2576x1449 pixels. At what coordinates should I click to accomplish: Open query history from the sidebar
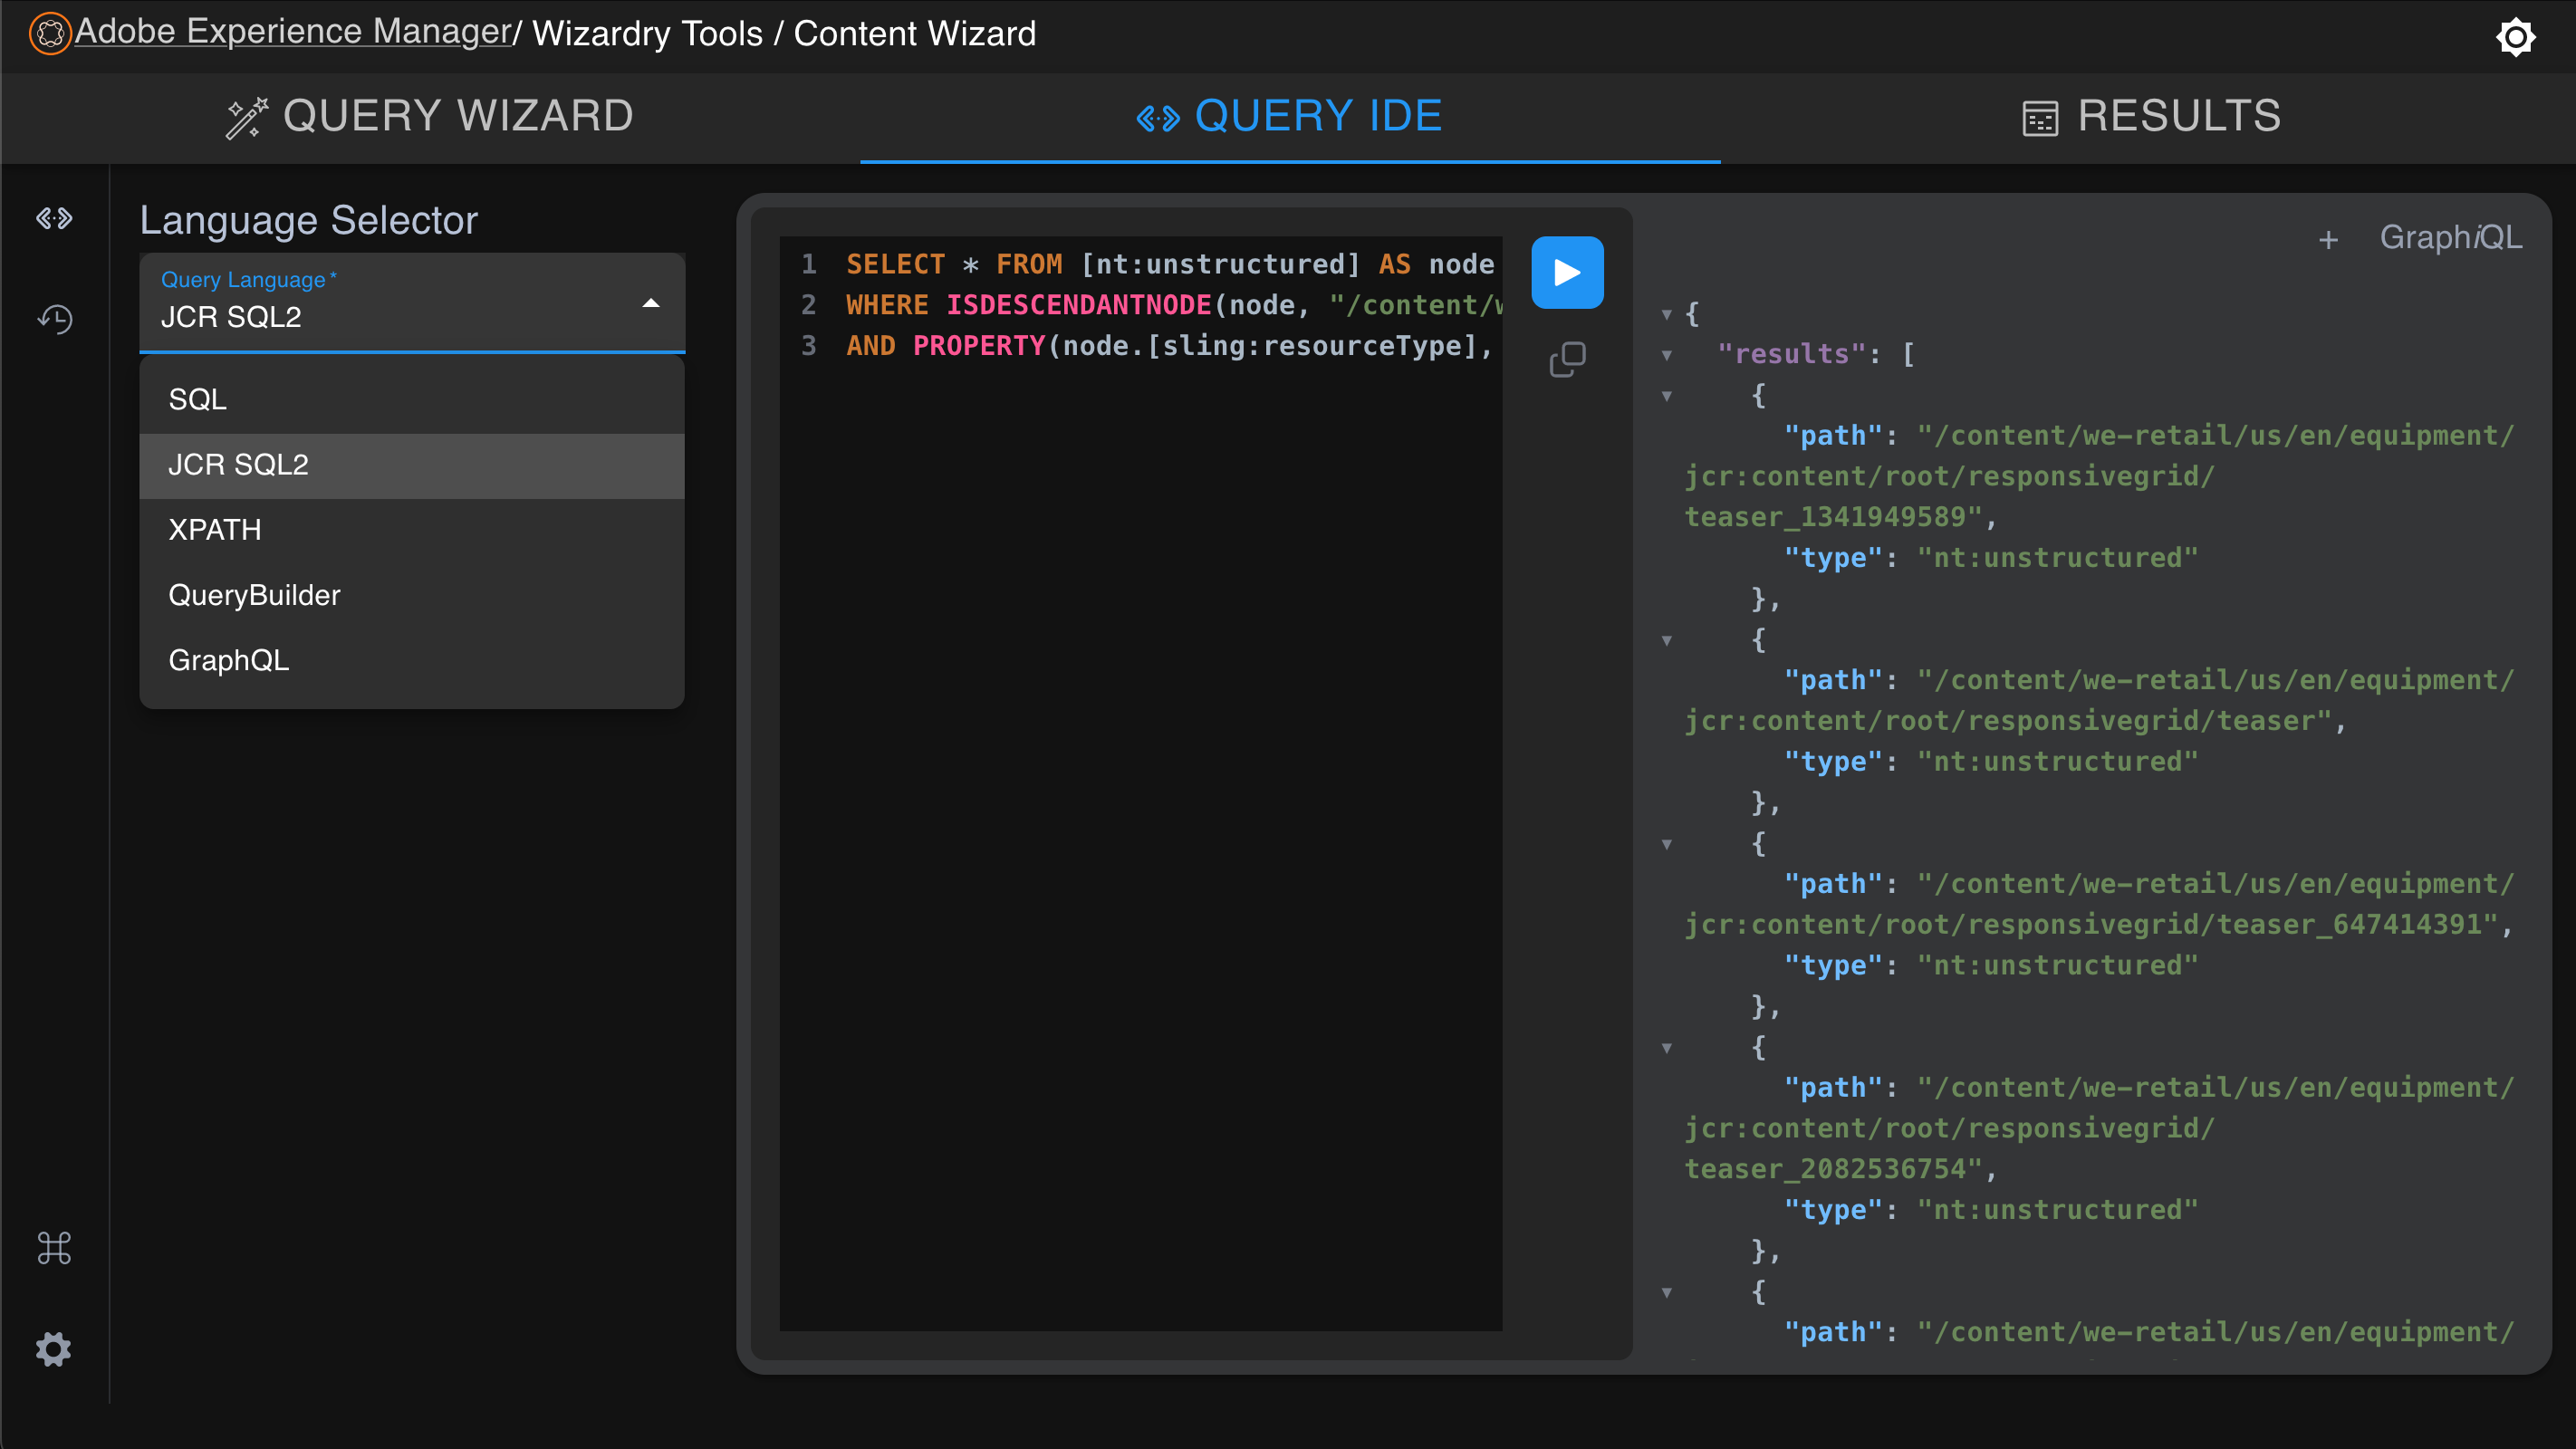tap(55, 319)
